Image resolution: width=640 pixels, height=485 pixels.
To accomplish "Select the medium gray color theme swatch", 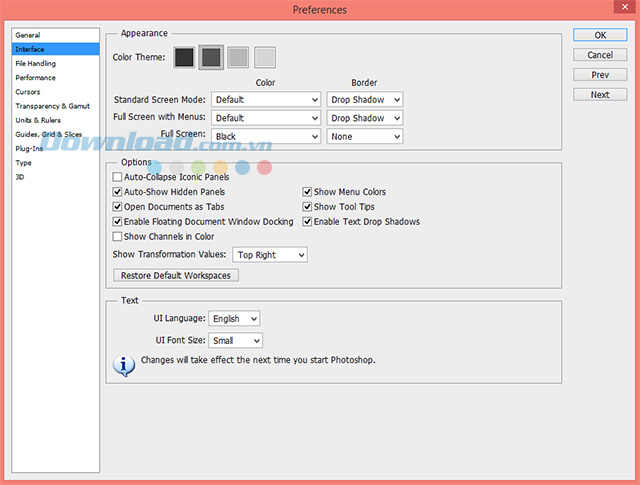I will [x=238, y=57].
